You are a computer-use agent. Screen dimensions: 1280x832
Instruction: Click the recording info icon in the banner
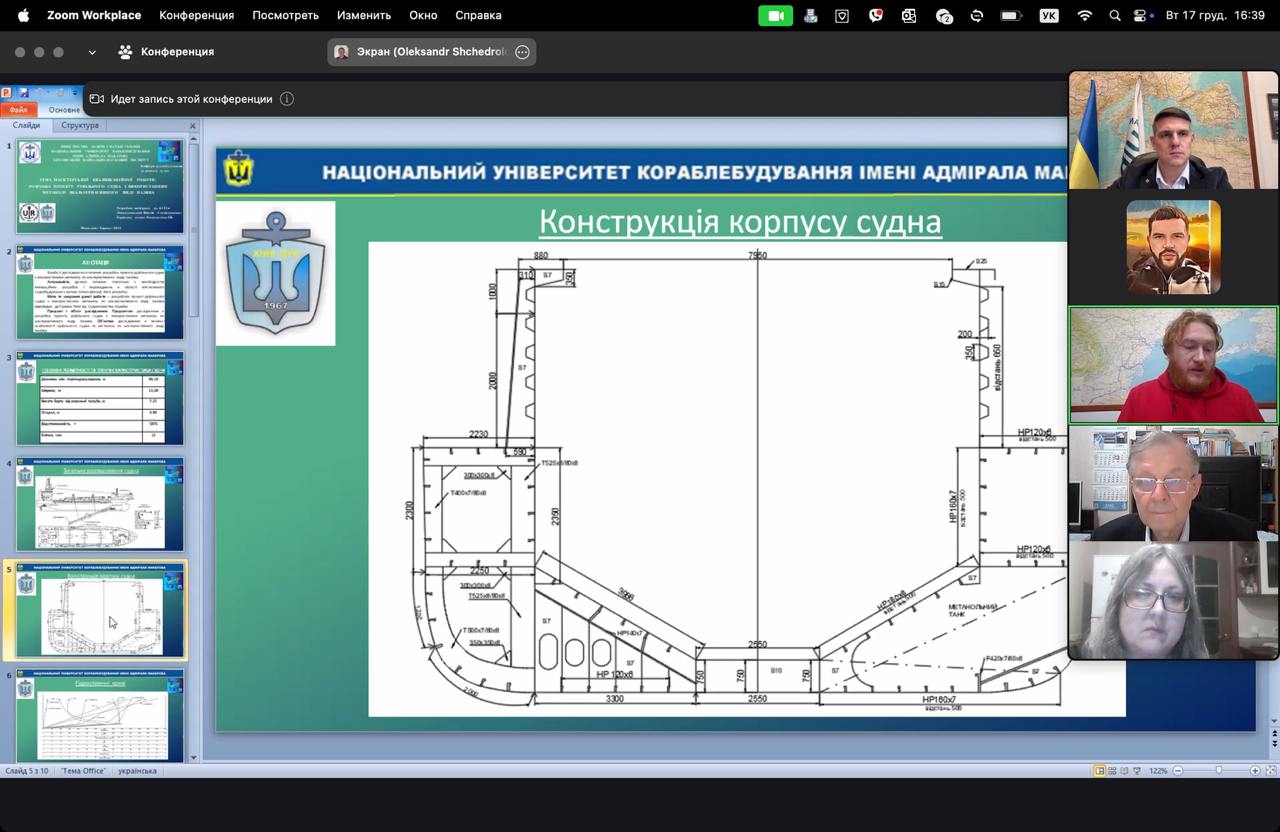coord(287,99)
